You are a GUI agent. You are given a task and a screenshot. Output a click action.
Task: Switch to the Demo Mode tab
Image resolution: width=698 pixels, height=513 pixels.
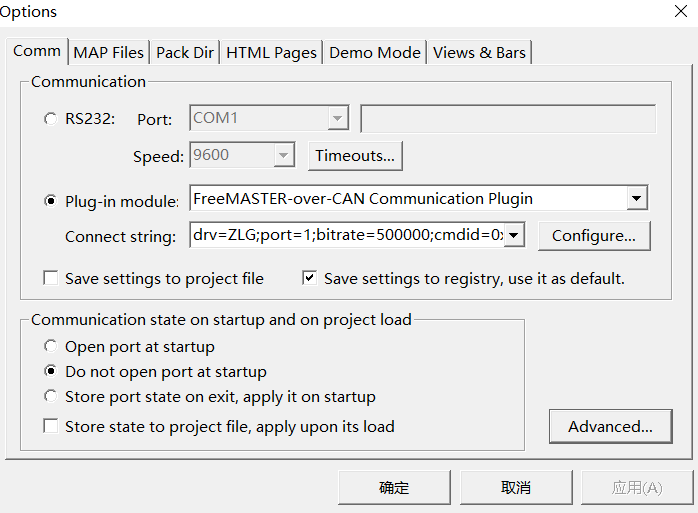pos(375,53)
